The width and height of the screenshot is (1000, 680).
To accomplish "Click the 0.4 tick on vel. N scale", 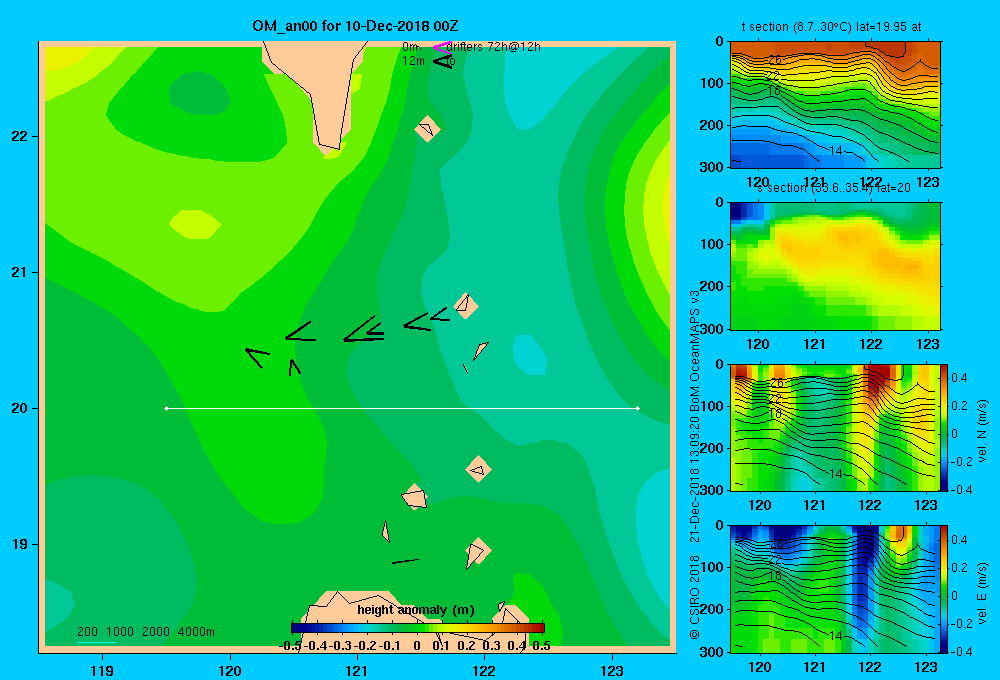I will click(x=959, y=378).
